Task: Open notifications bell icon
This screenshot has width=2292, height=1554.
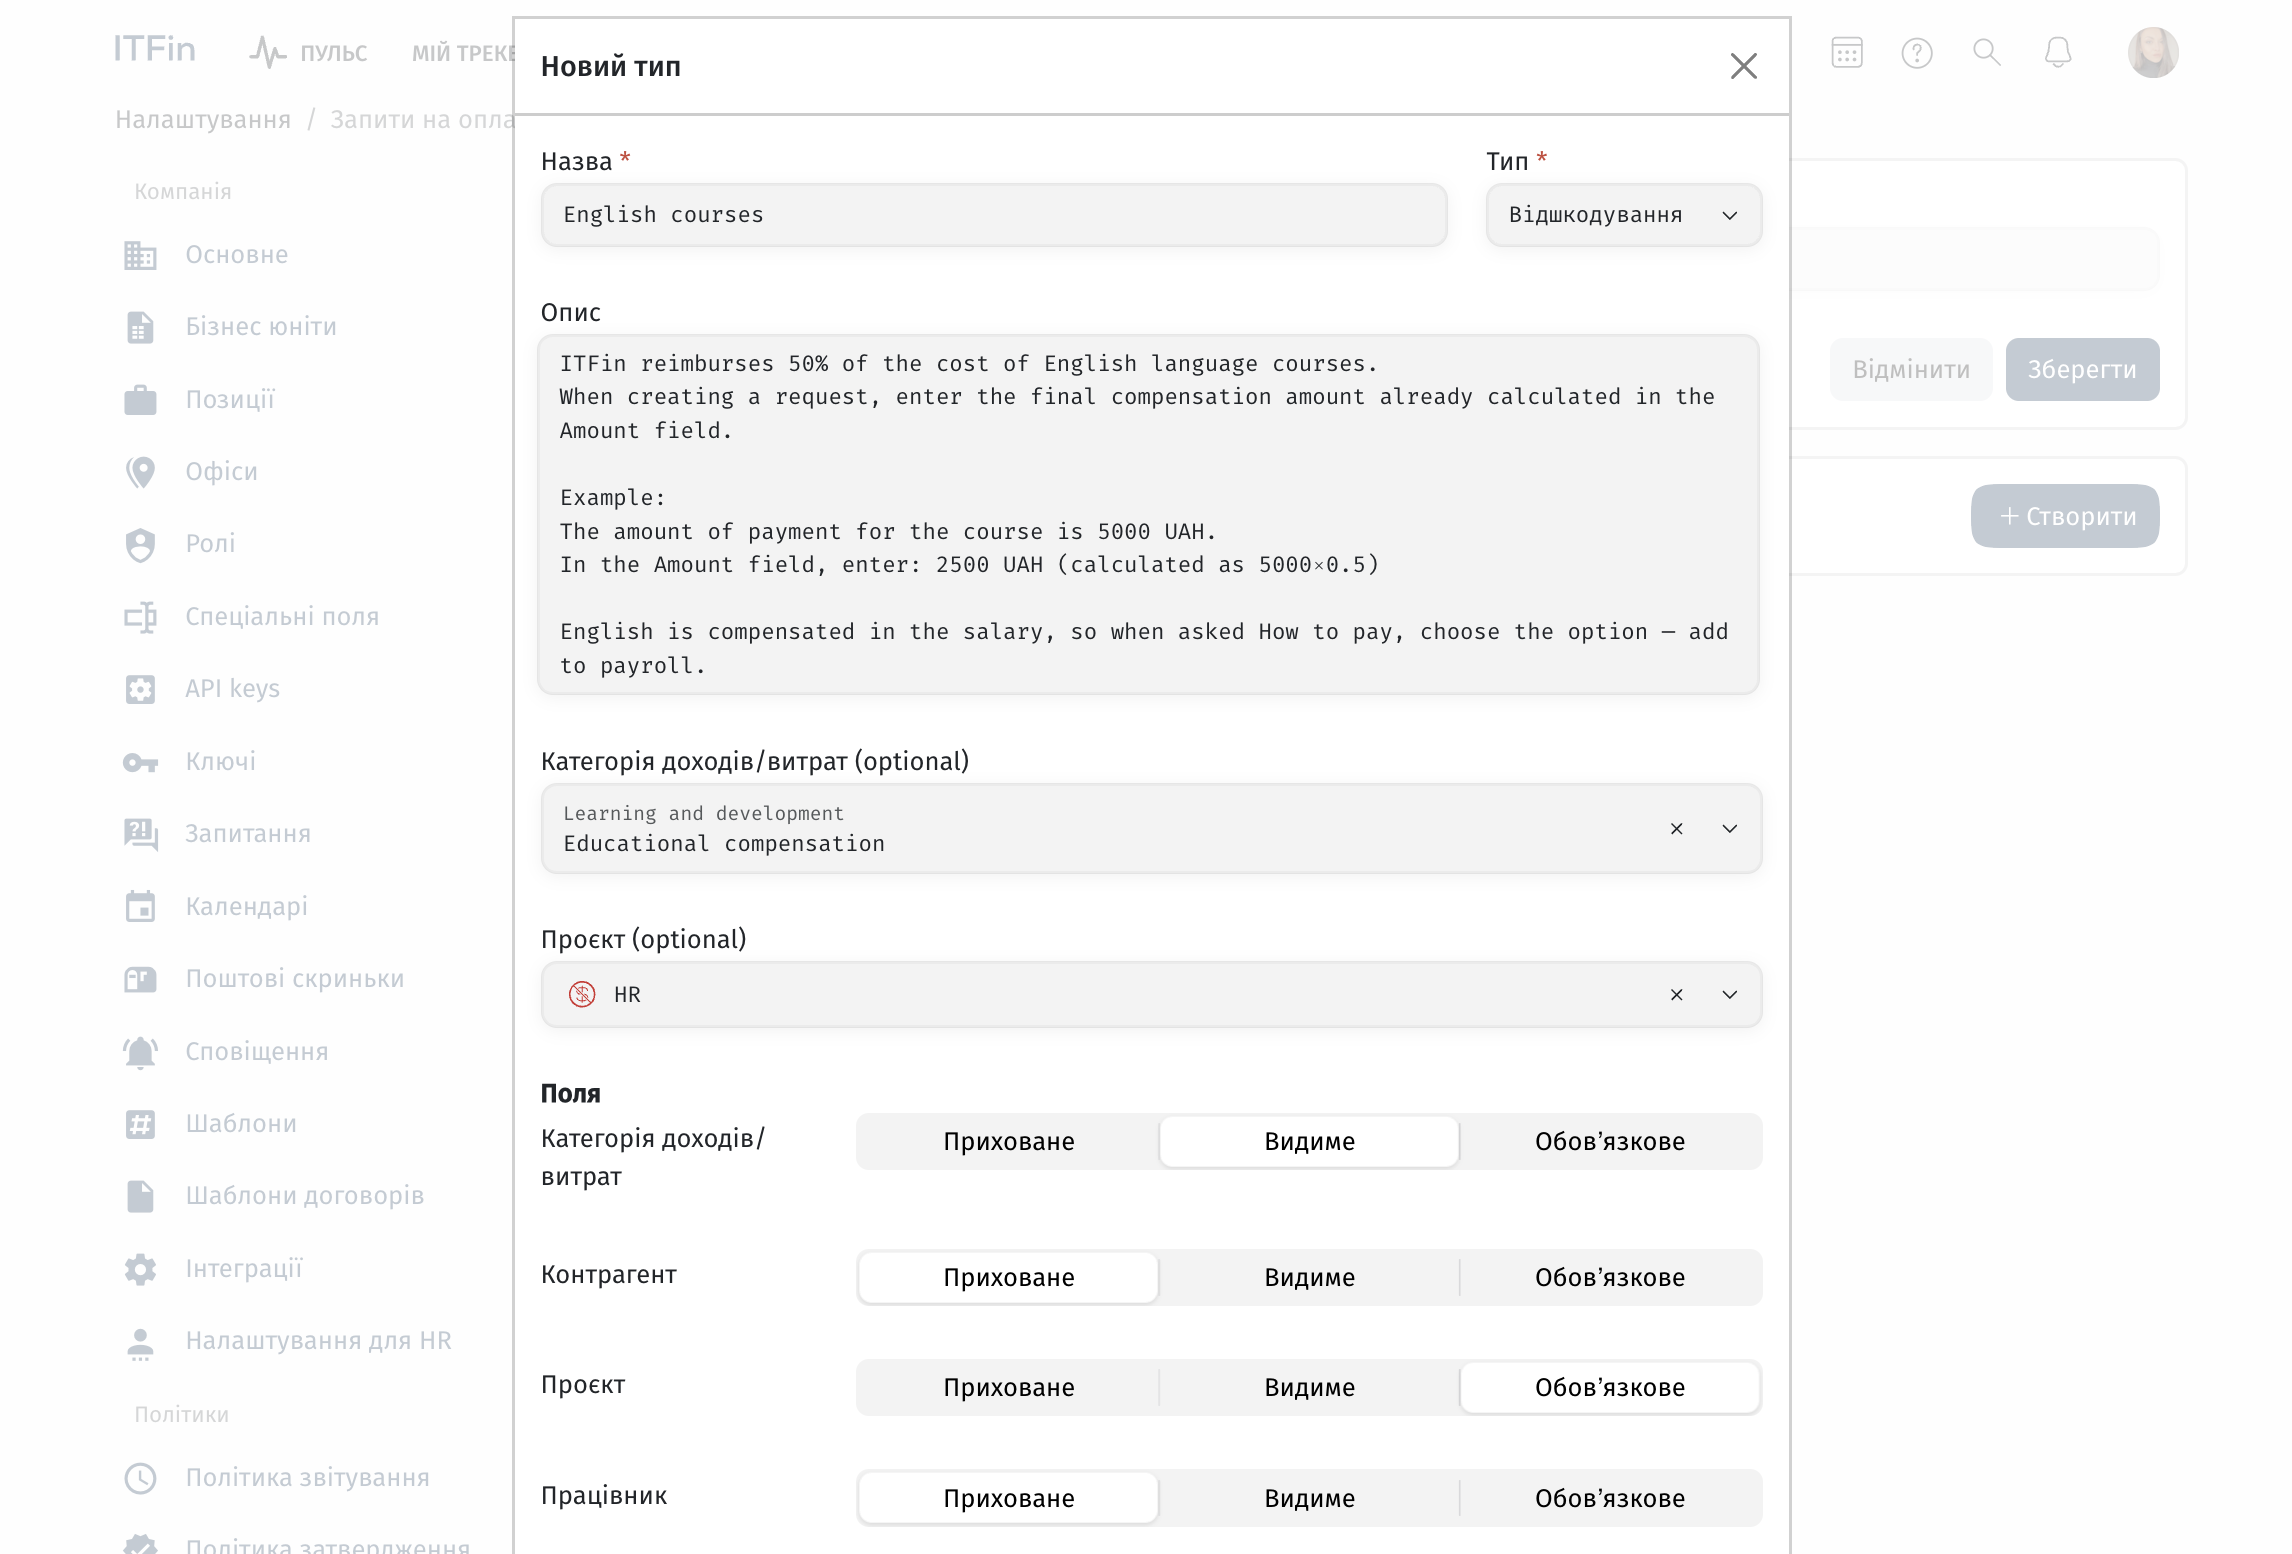Action: point(2057,52)
